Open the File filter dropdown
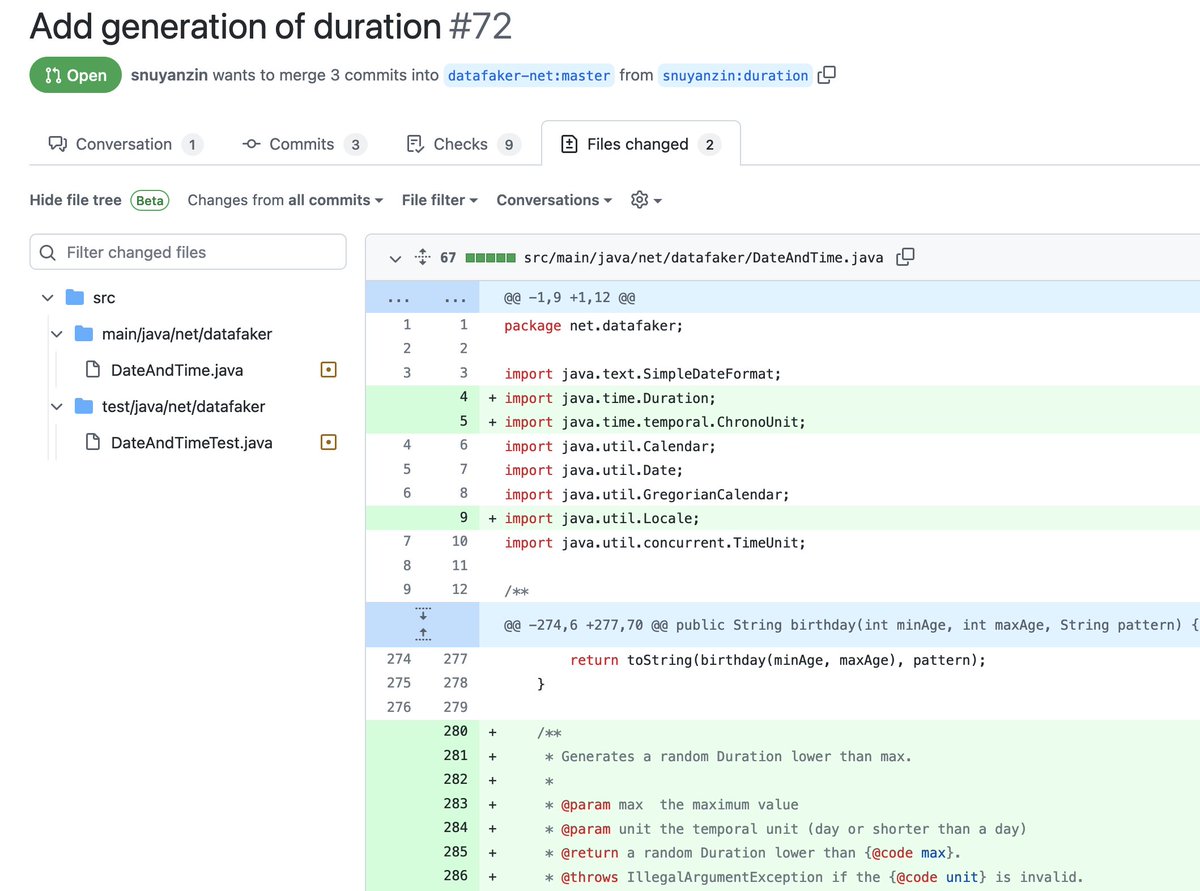Screen dimensions: 1200x891 [439, 200]
